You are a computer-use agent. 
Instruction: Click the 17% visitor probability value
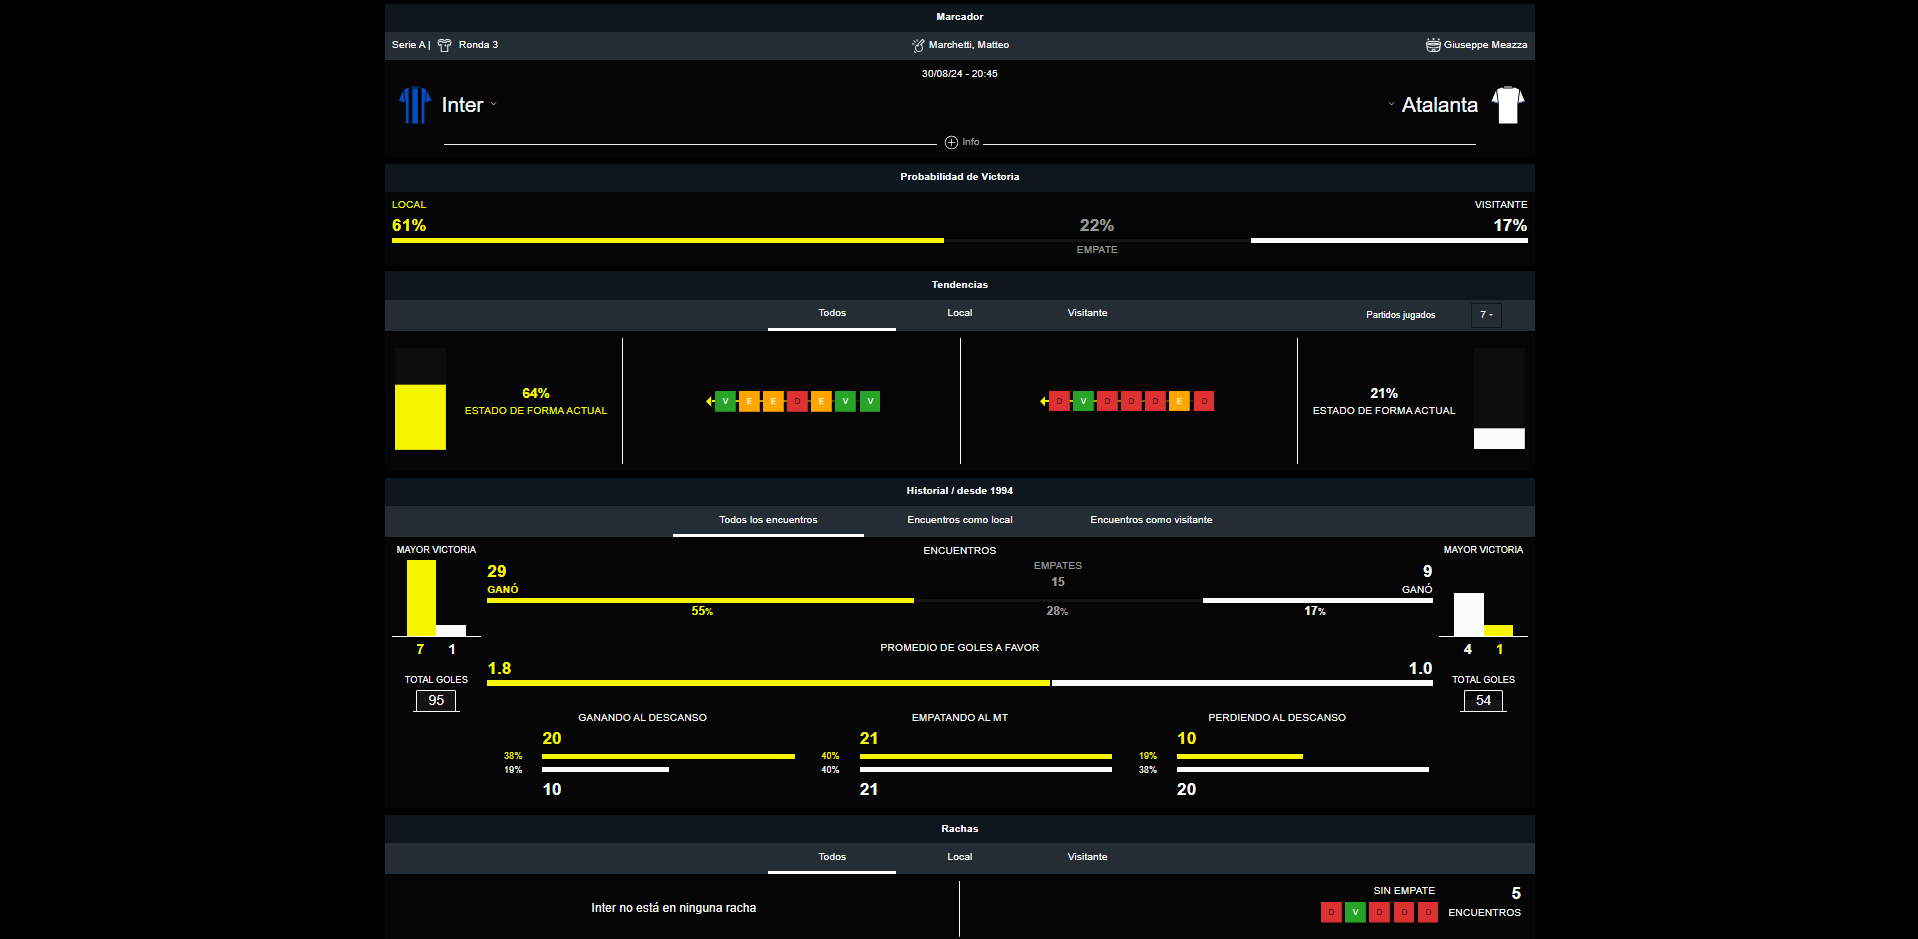coord(1510,226)
